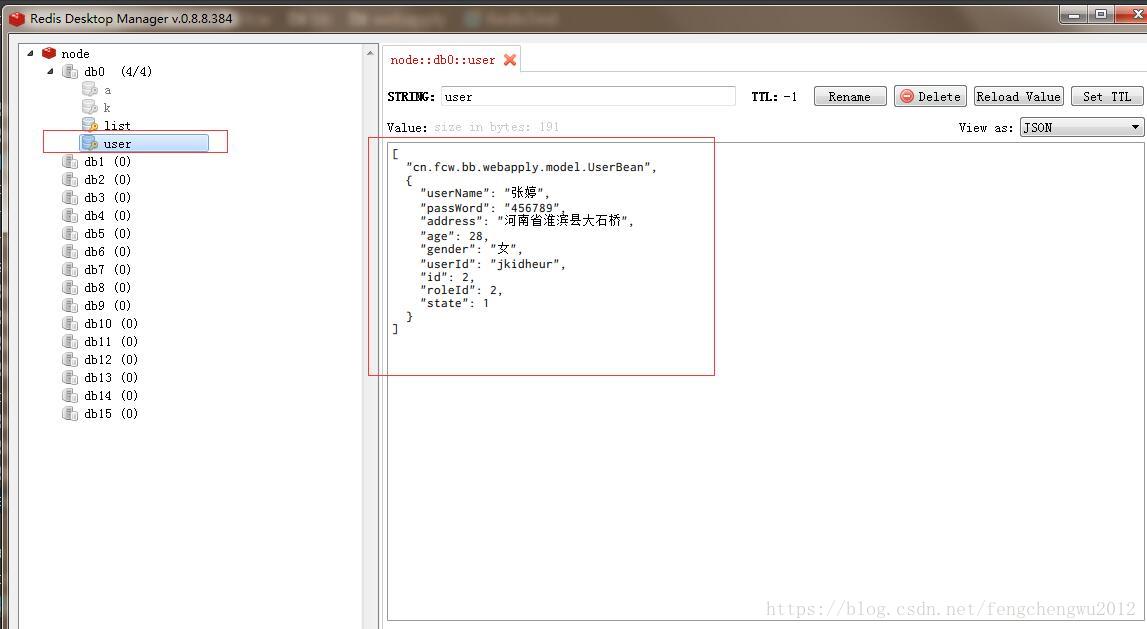Click the "state": 1 line
The width and height of the screenshot is (1147, 629).
coord(454,303)
